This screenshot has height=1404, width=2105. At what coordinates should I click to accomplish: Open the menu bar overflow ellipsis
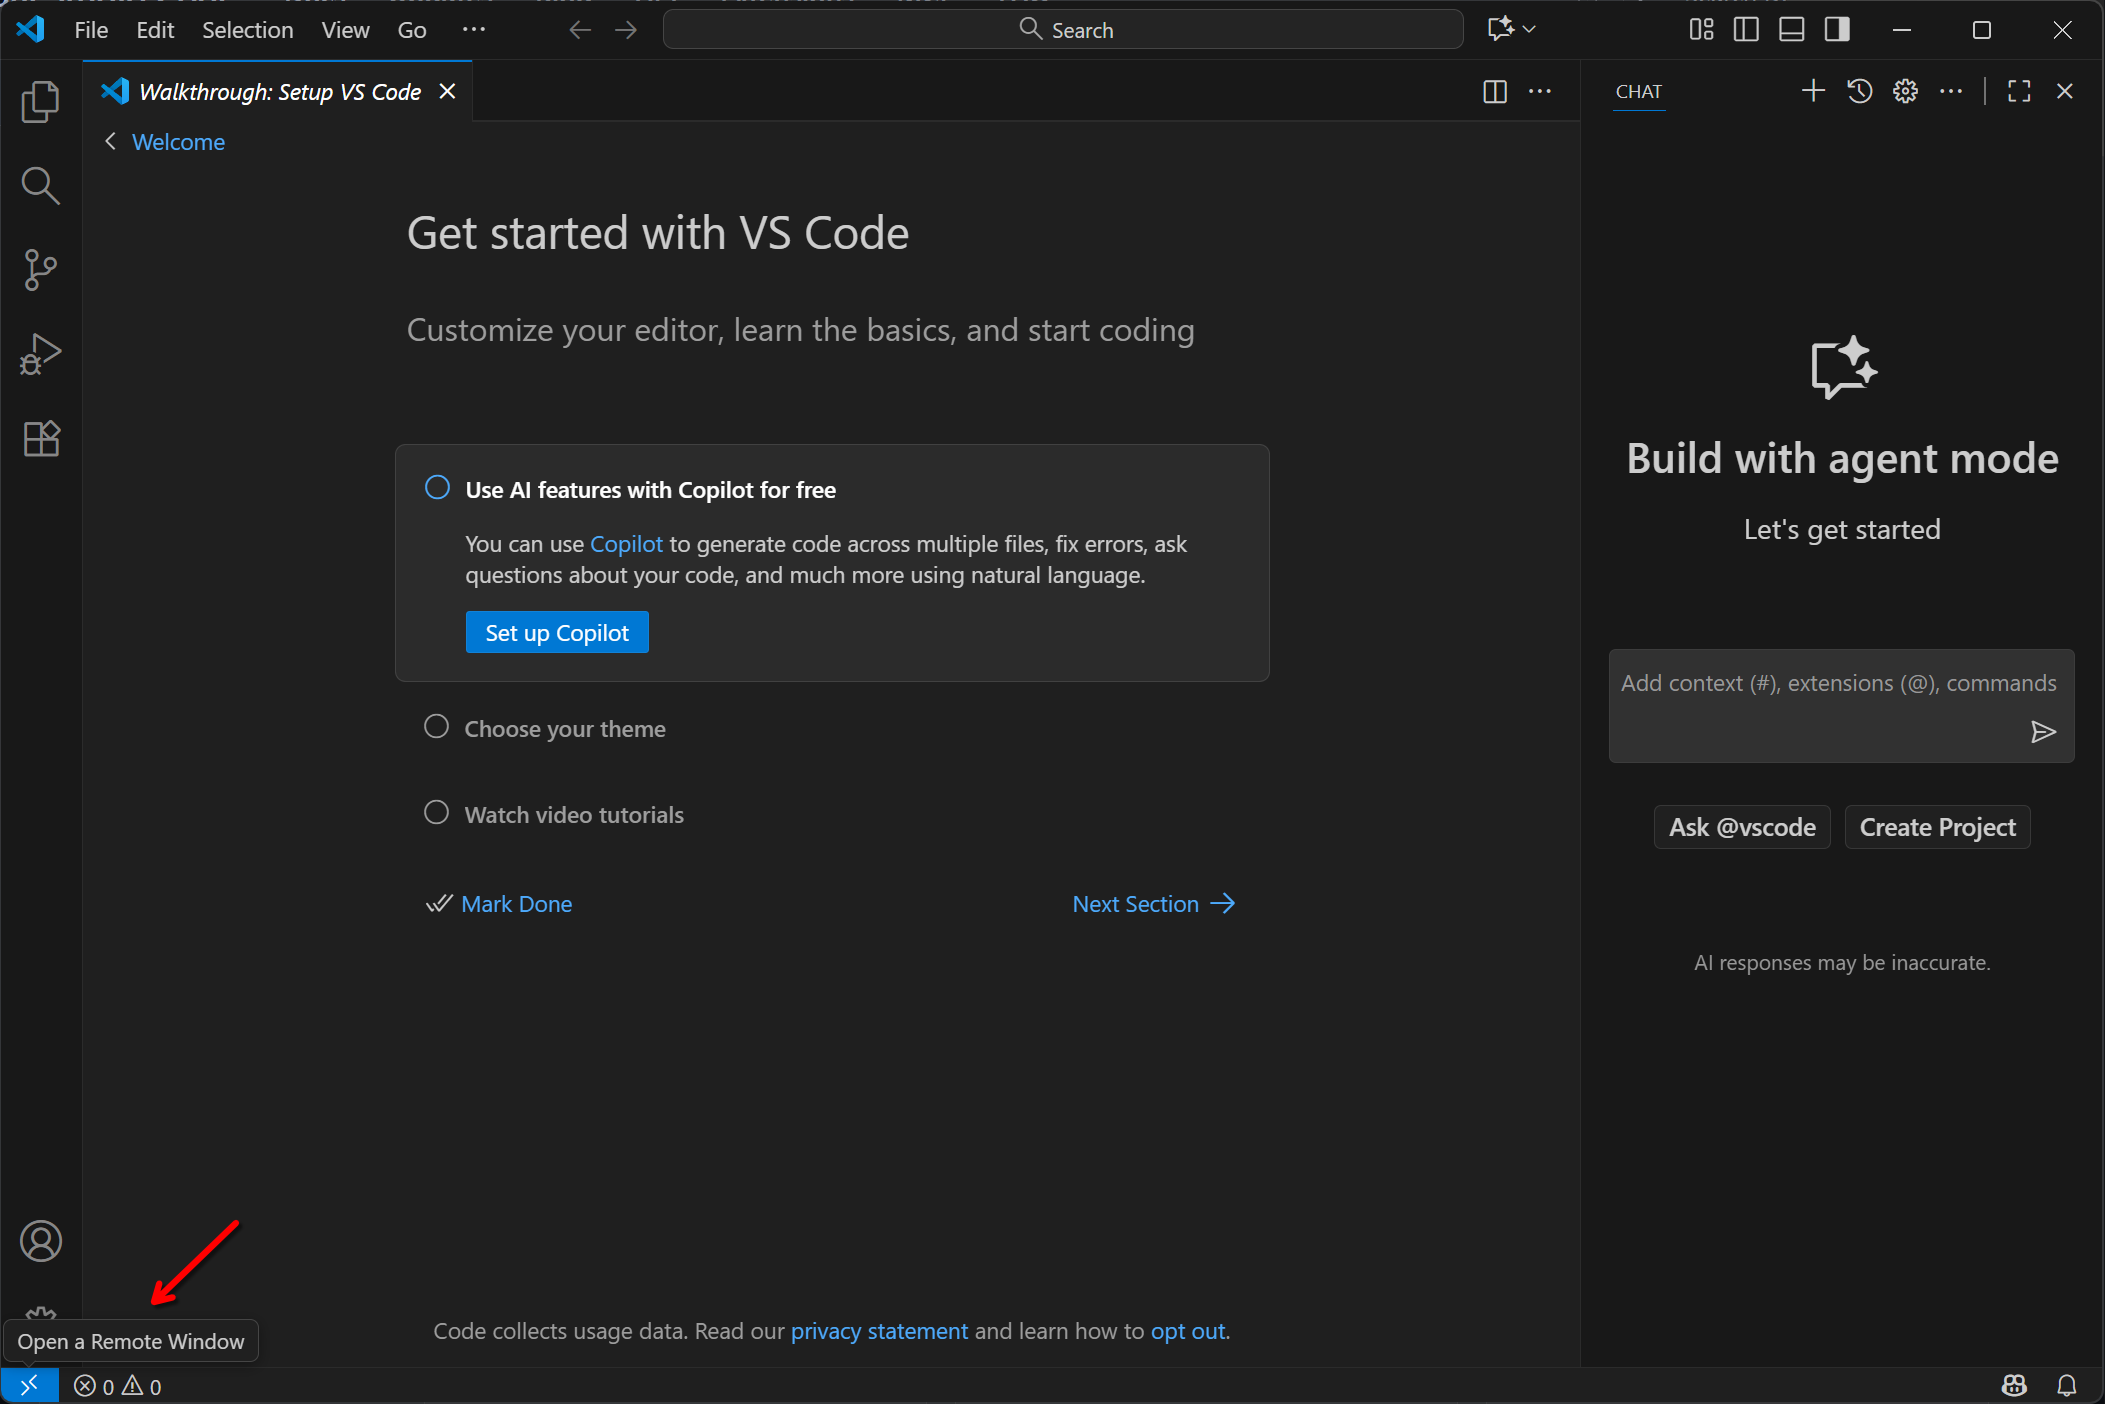(x=475, y=30)
